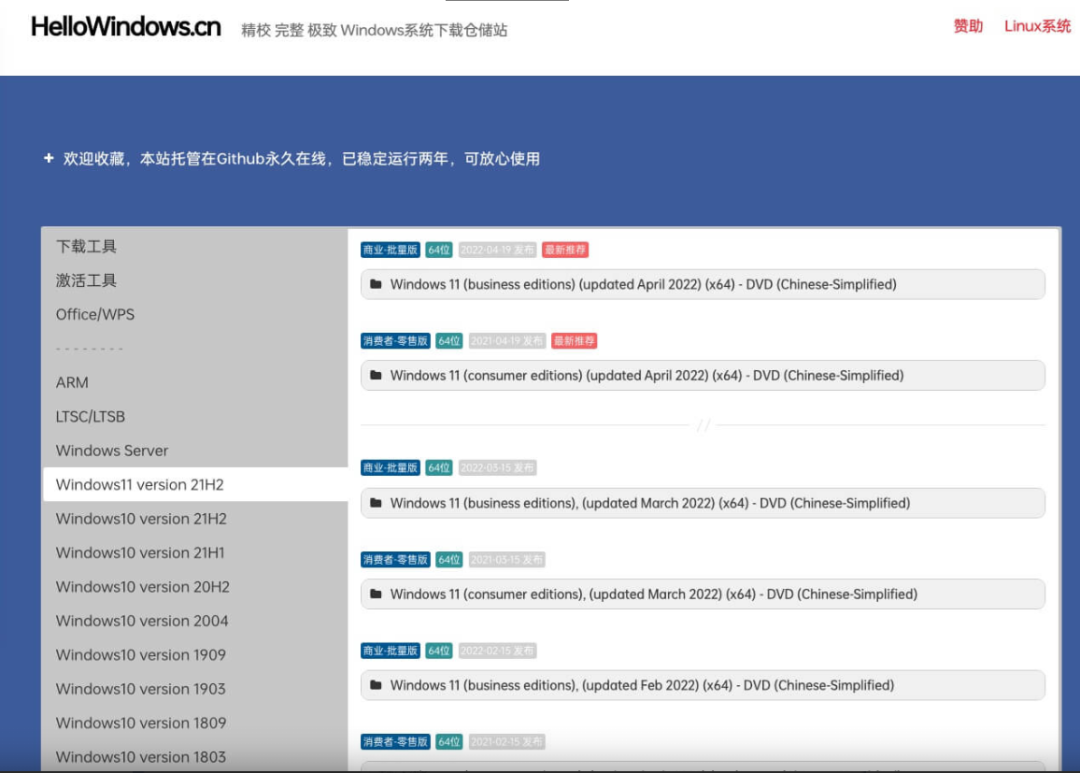This screenshot has width=1080, height=773.
Task: Click folder icon of business April 2022 entry
Action: (375, 284)
